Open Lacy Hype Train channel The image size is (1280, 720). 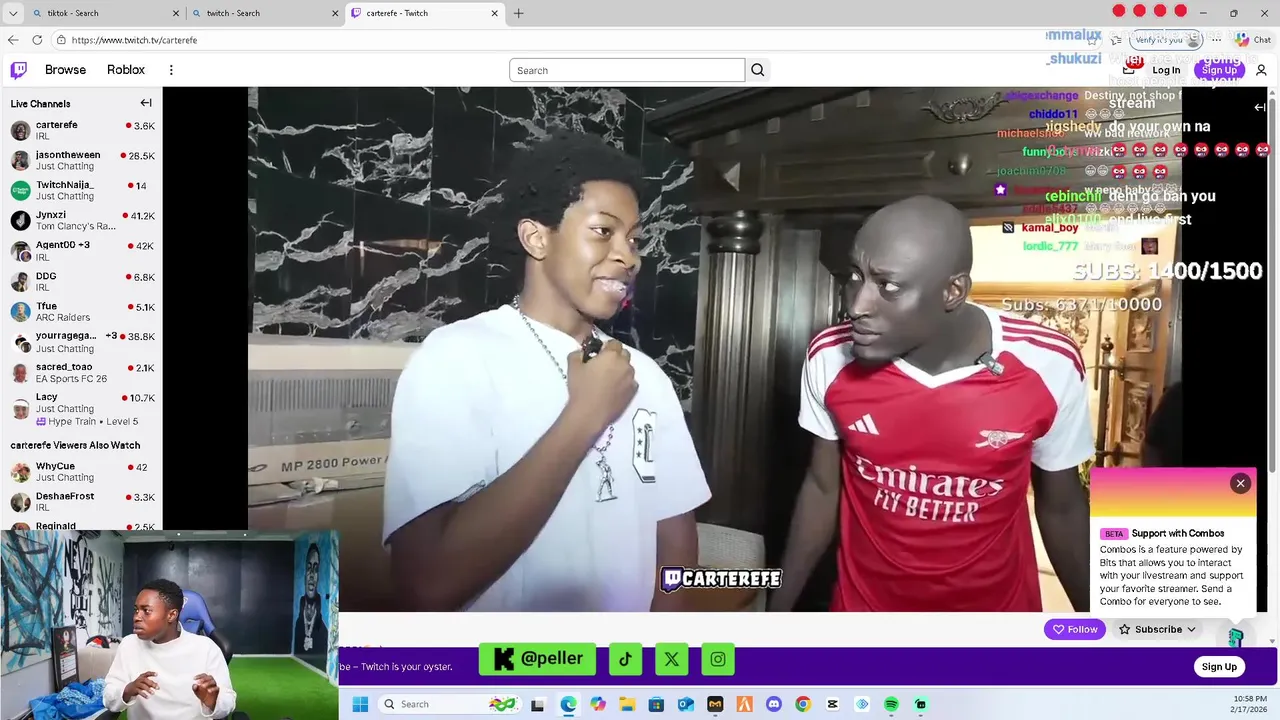(x=81, y=408)
